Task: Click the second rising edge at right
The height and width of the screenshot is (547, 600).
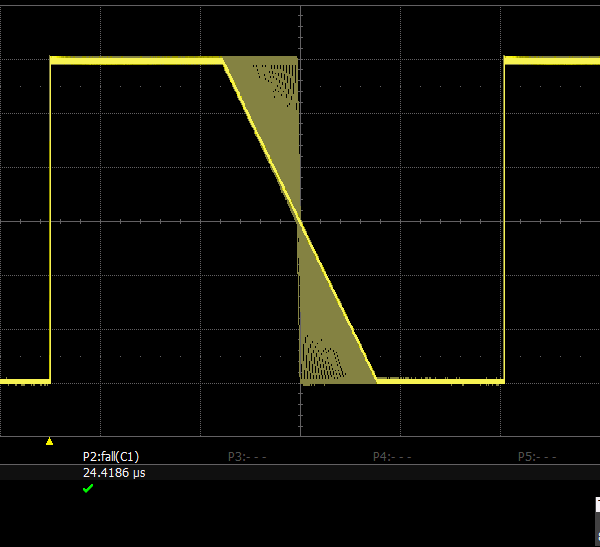Action: 504,220
